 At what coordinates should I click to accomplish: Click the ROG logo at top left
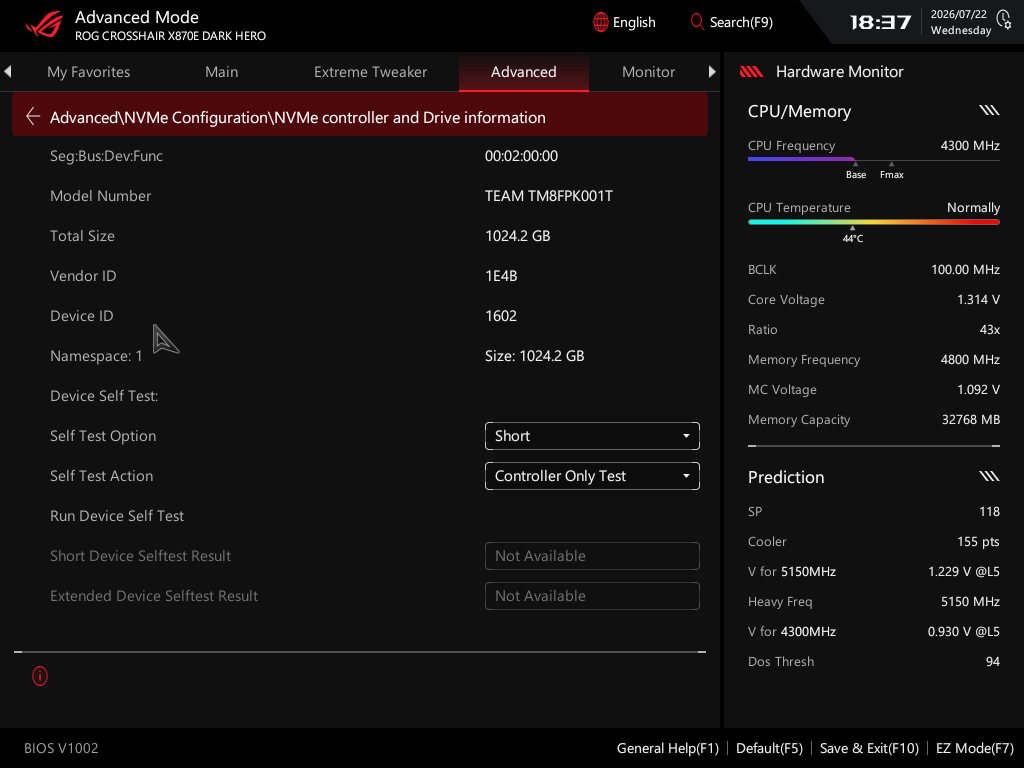(44, 25)
